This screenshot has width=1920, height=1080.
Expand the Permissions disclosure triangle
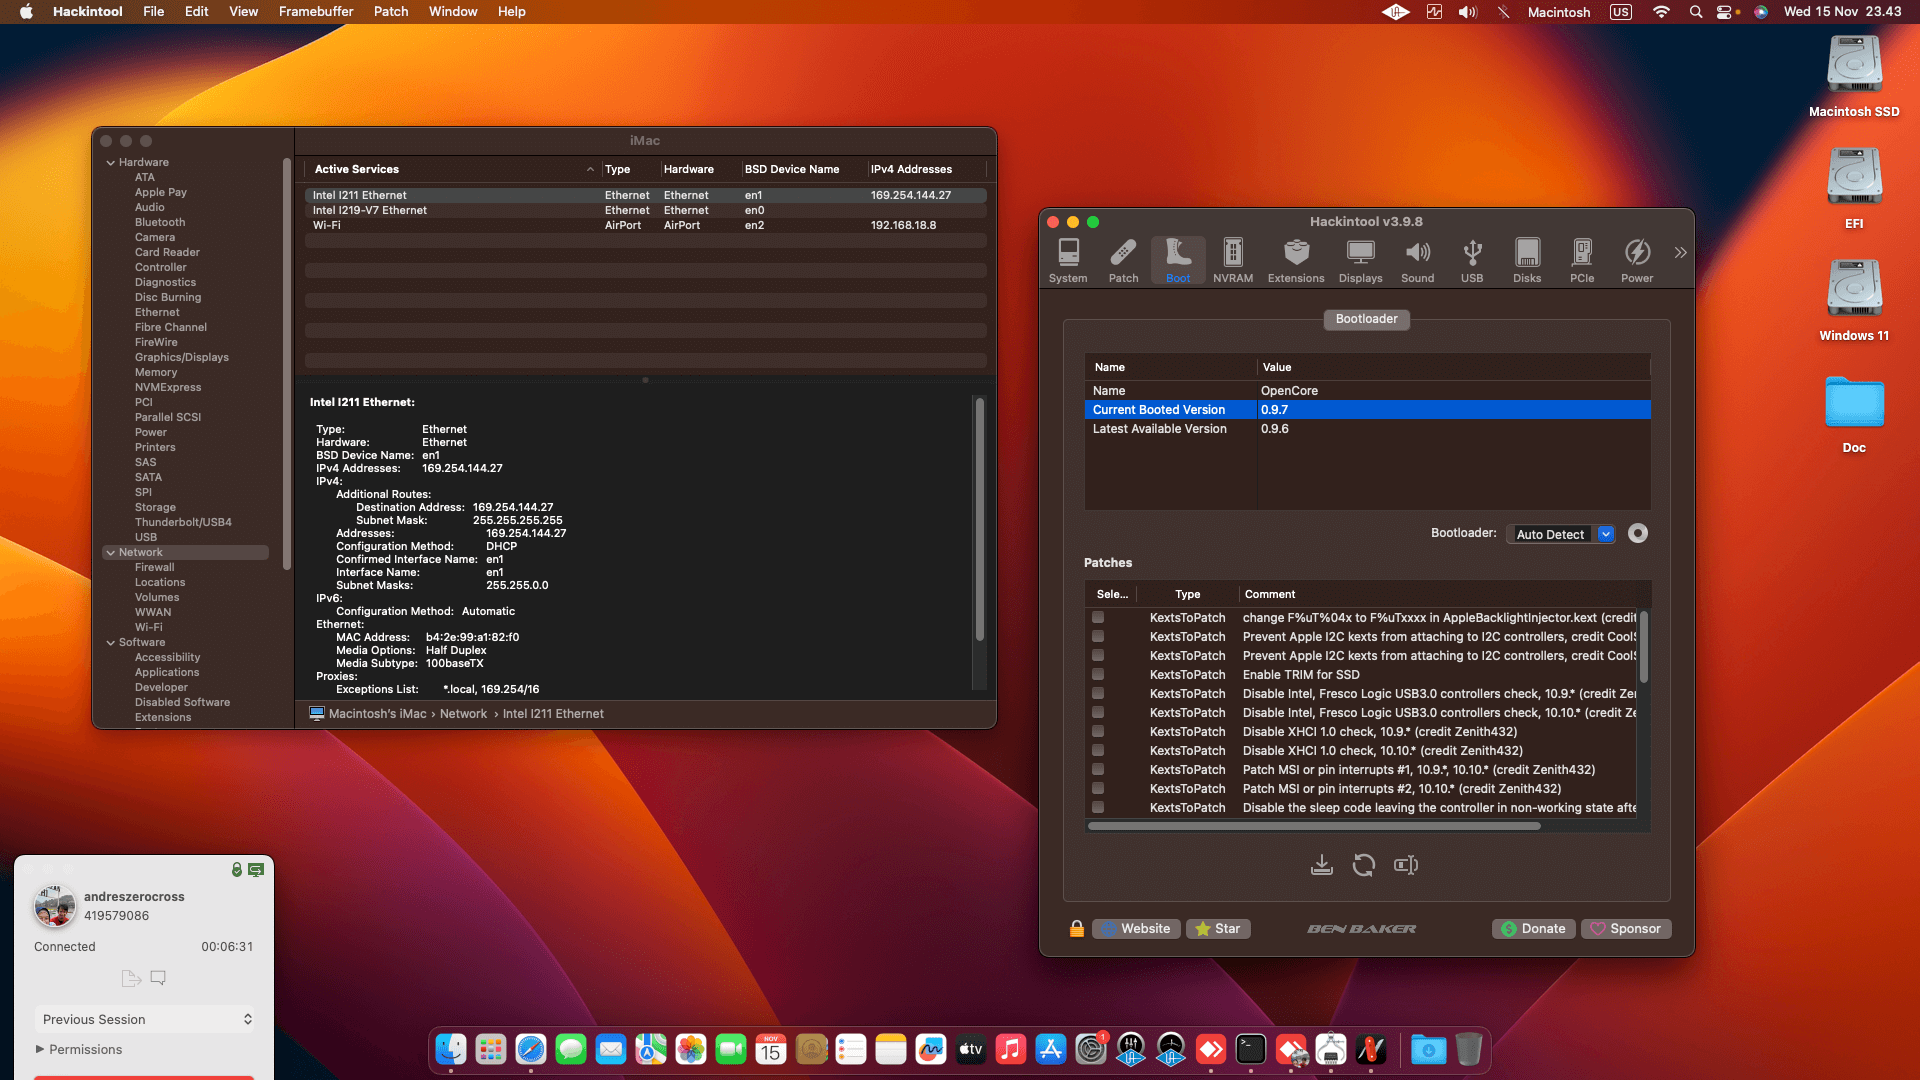pos(40,1049)
